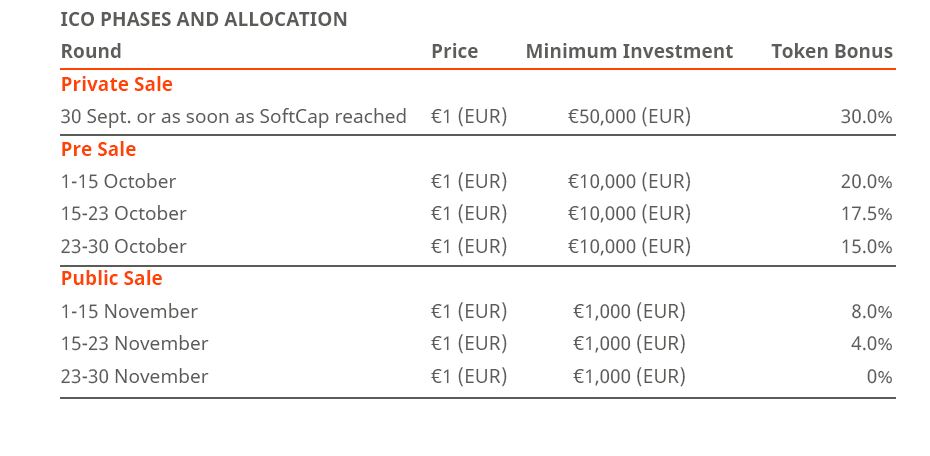Select the Public Sale section heading
The height and width of the screenshot is (456, 930).
coord(112,278)
